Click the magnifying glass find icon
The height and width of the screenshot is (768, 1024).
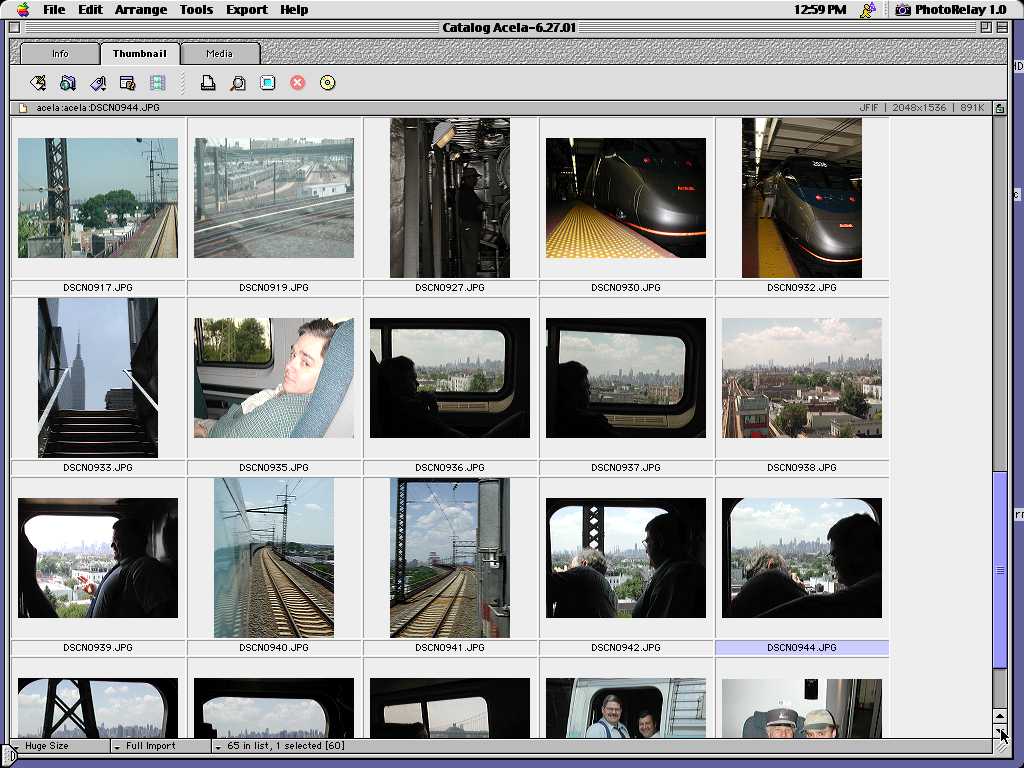[x=238, y=83]
